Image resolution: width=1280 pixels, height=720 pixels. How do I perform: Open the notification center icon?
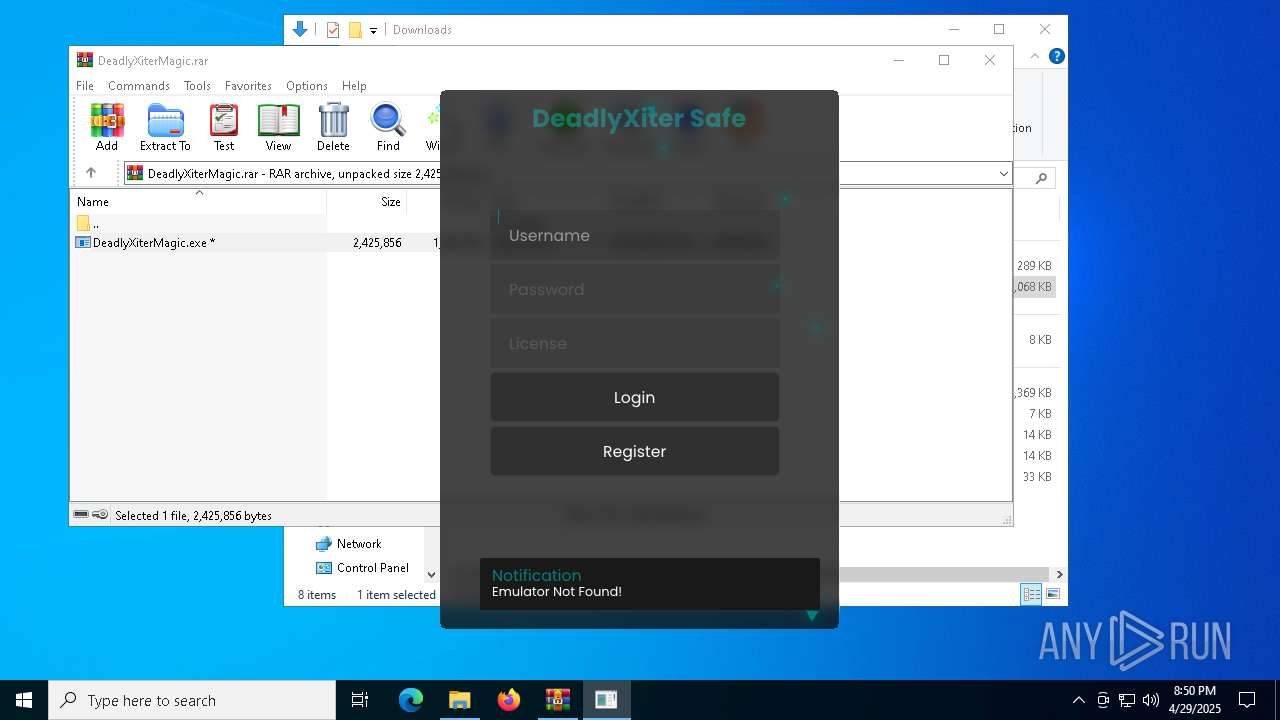(x=1247, y=700)
